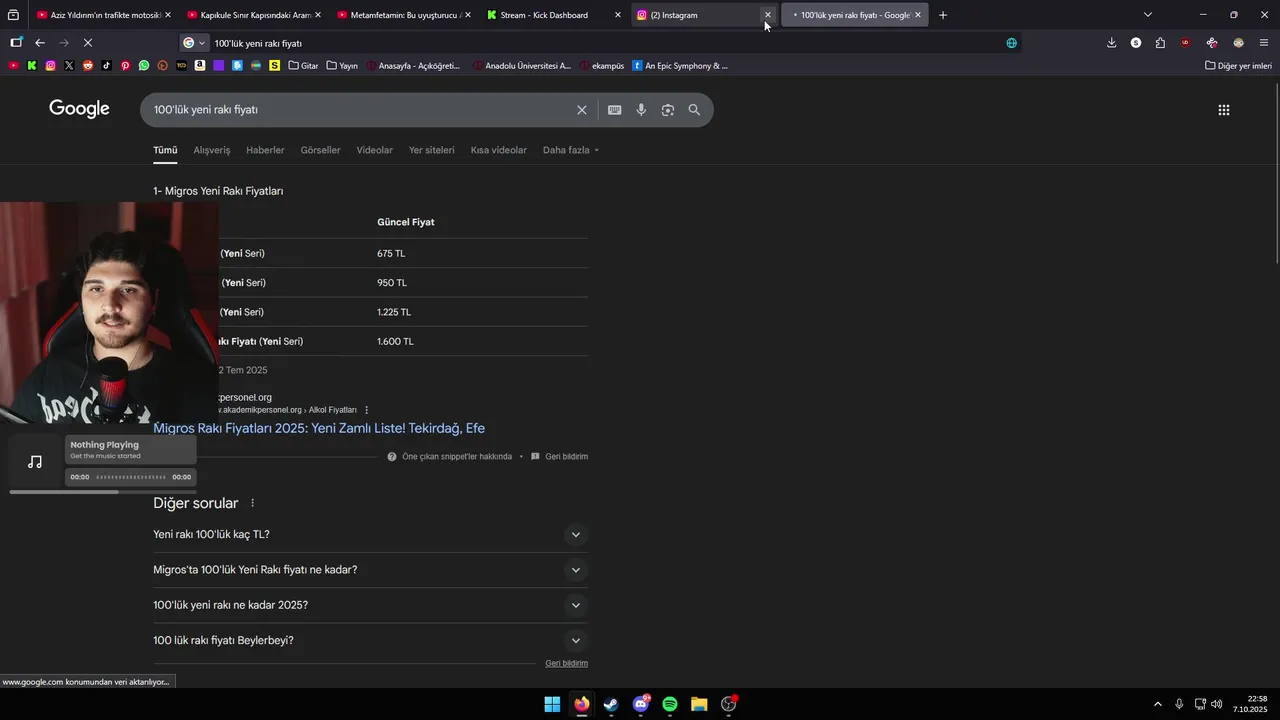Stop loading the page
The height and width of the screenshot is (720, 1280).
[x=88, y=43]
